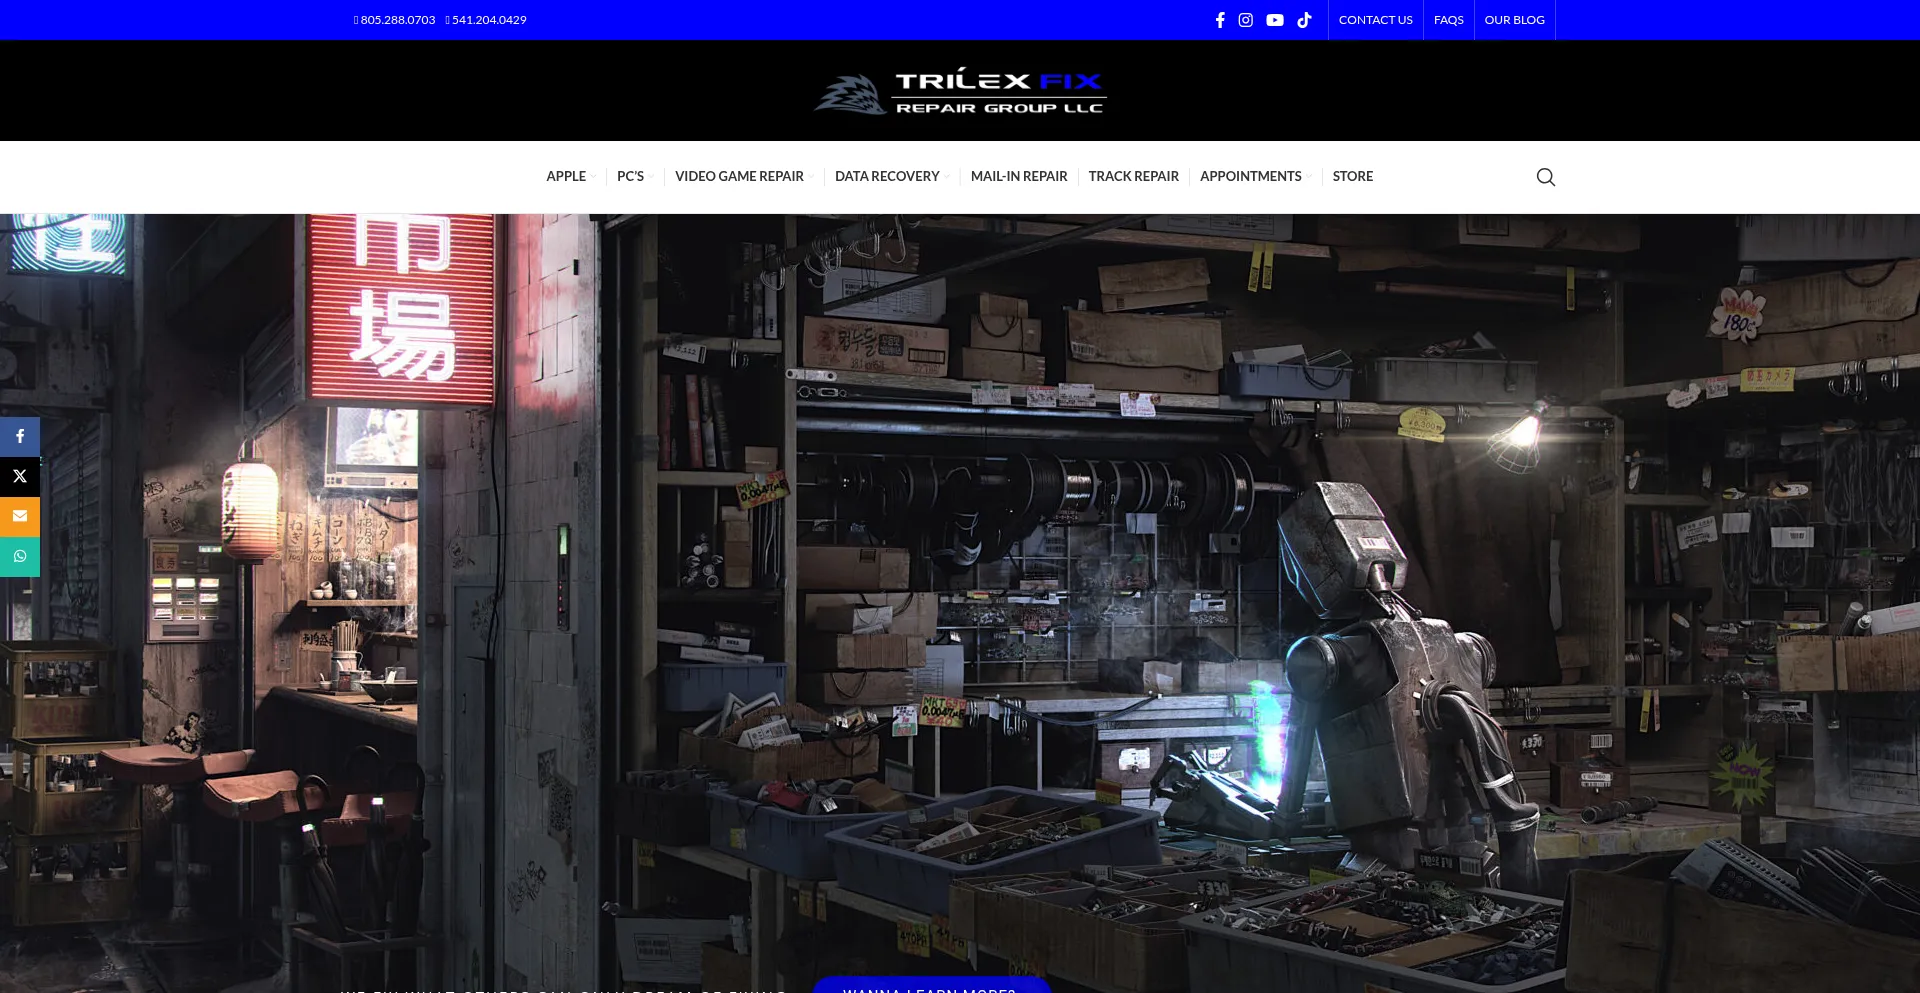Viewport: 1920px width, 993px height.
Task: Click the Trilex Fix logo
Action: click(959, 90)
